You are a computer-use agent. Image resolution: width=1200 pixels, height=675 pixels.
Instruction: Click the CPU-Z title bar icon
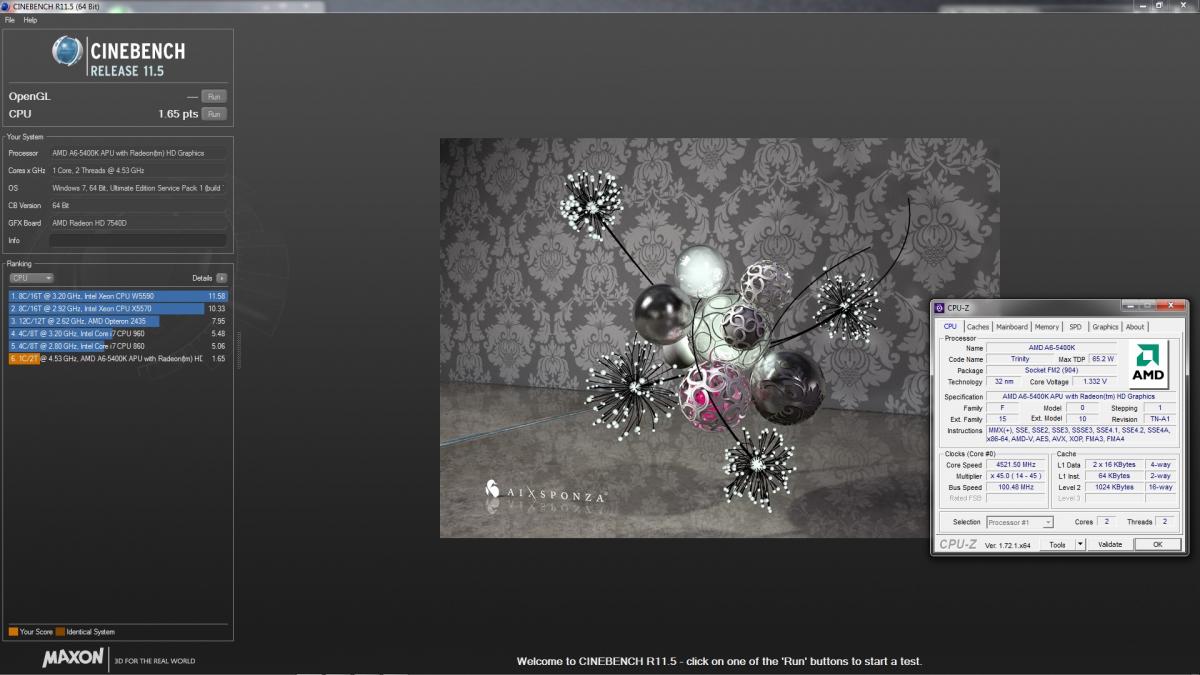pyautogui.click(x=939, y=308)
